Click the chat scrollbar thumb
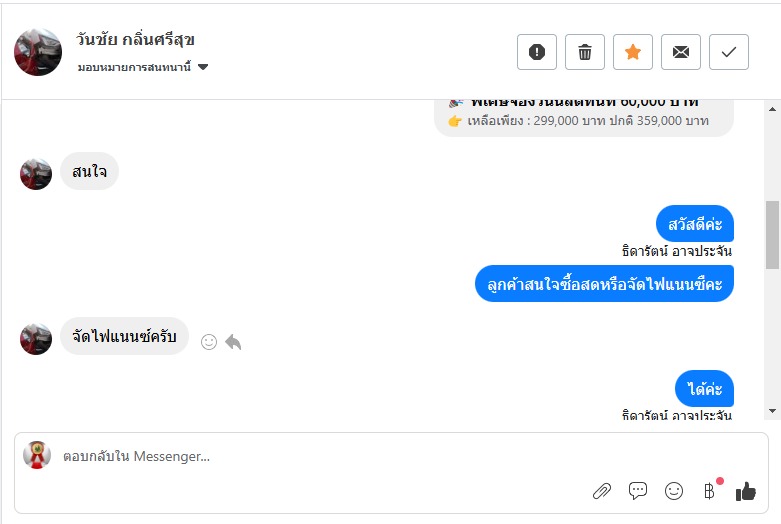 pos(772,235)
